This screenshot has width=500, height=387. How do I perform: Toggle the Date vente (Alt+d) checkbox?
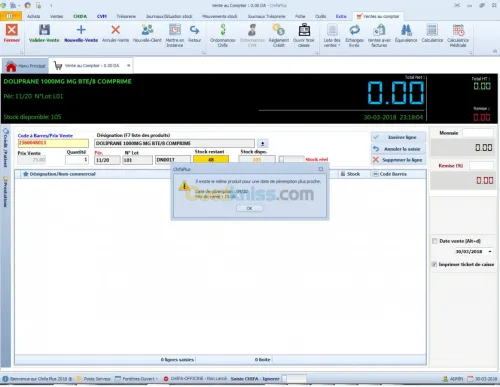point(434,241)
